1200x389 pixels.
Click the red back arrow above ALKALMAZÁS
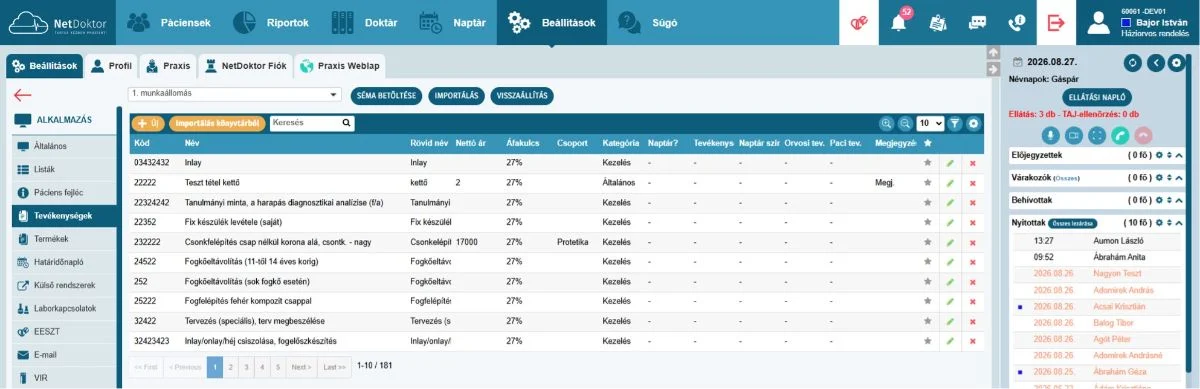23,96
